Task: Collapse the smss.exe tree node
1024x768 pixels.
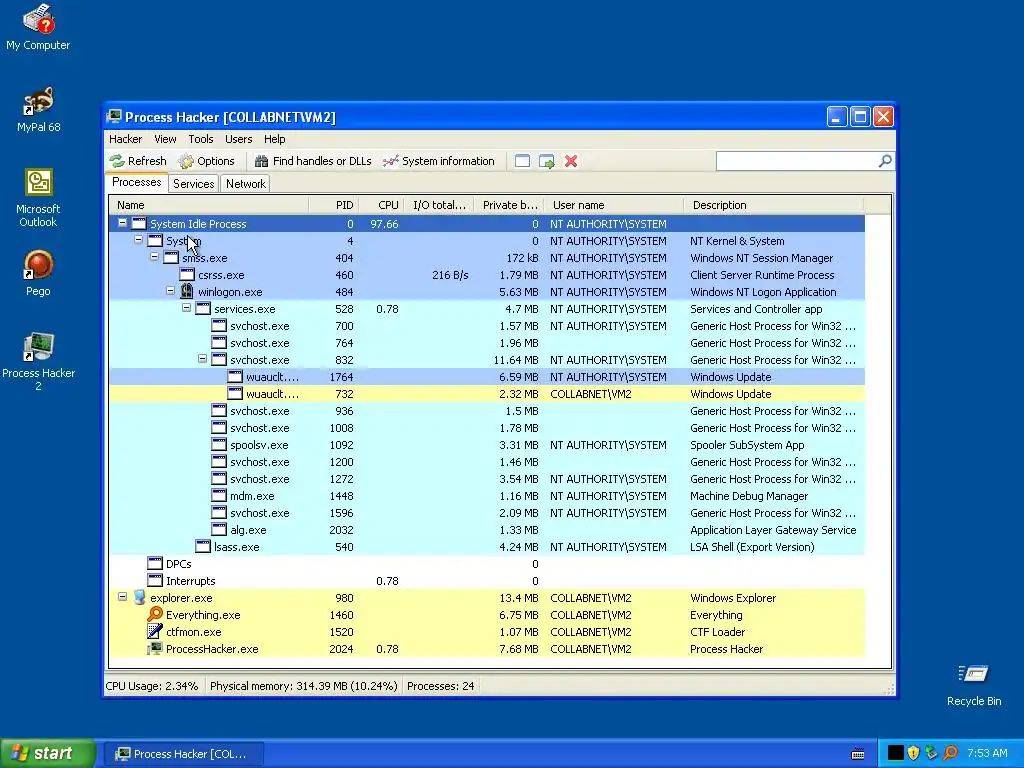Action: tap(154, 257)
